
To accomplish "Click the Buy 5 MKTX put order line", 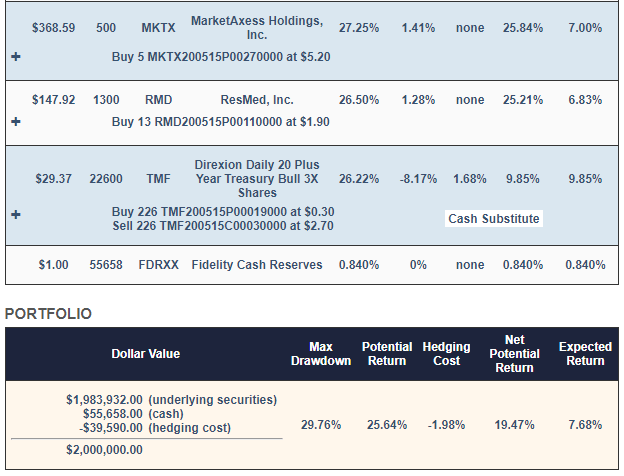I will 221,58.
